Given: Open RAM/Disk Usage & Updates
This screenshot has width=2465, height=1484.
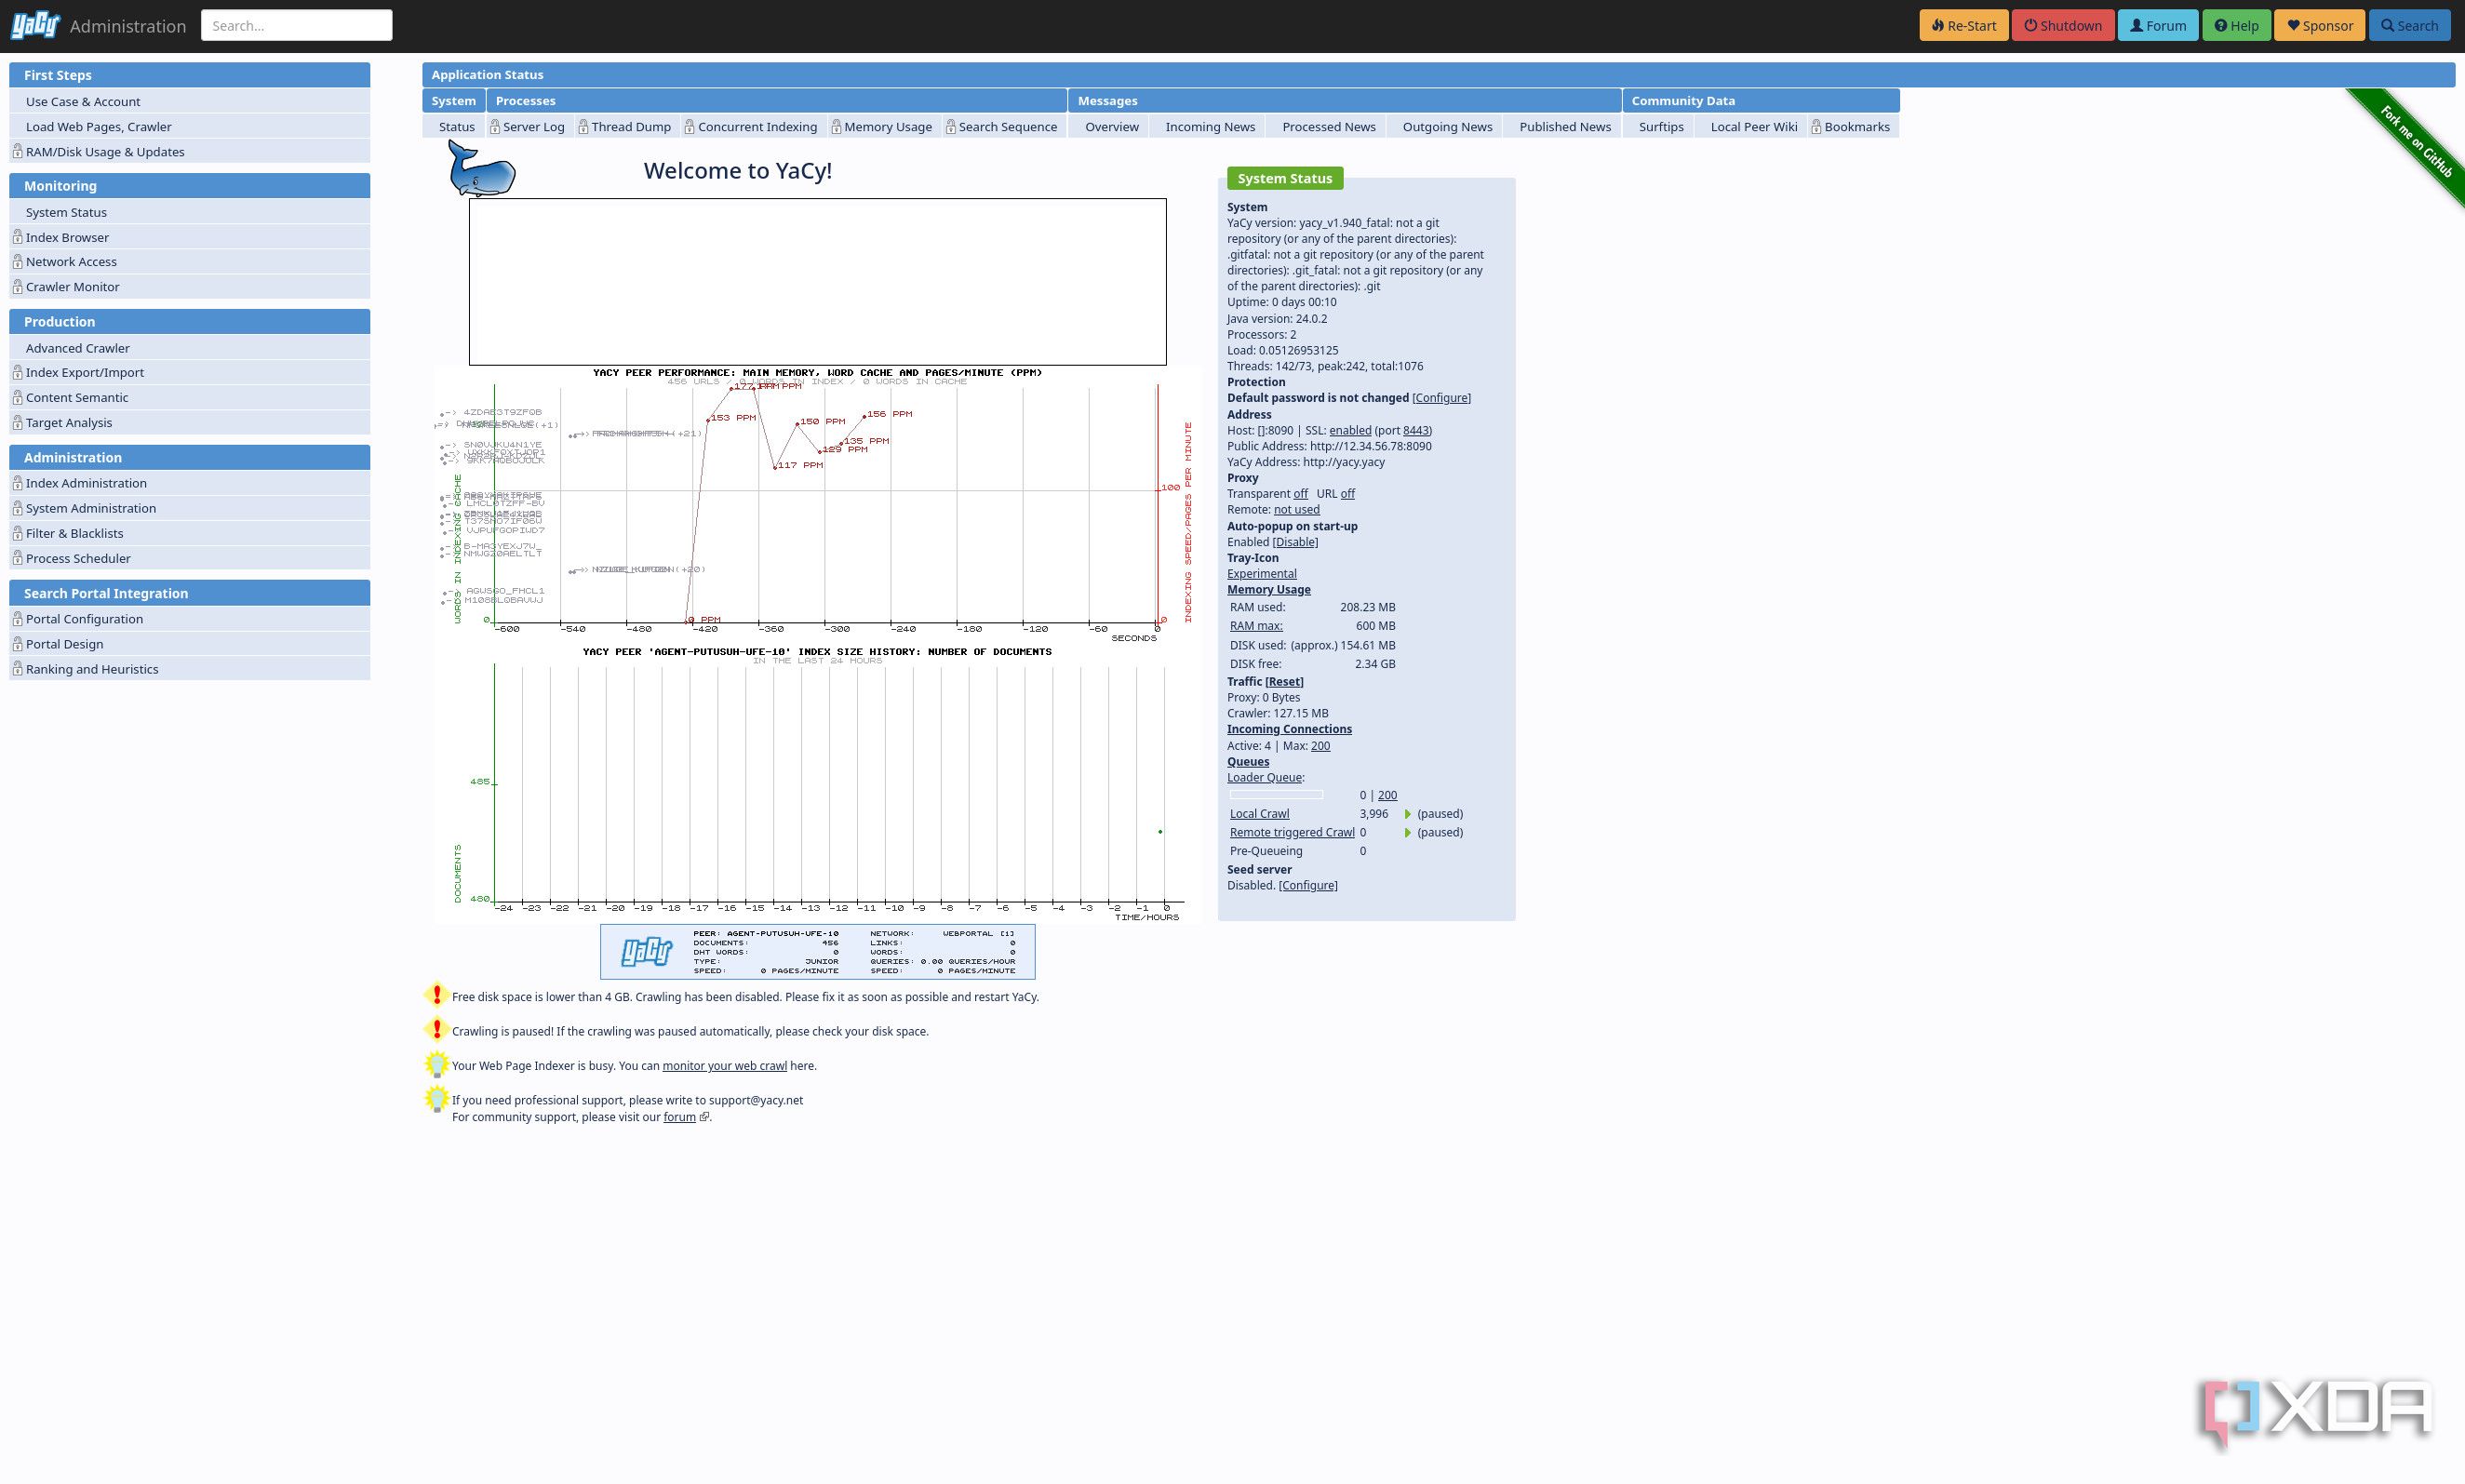Looking at the screenshot, I should click(x=190, y=152).
